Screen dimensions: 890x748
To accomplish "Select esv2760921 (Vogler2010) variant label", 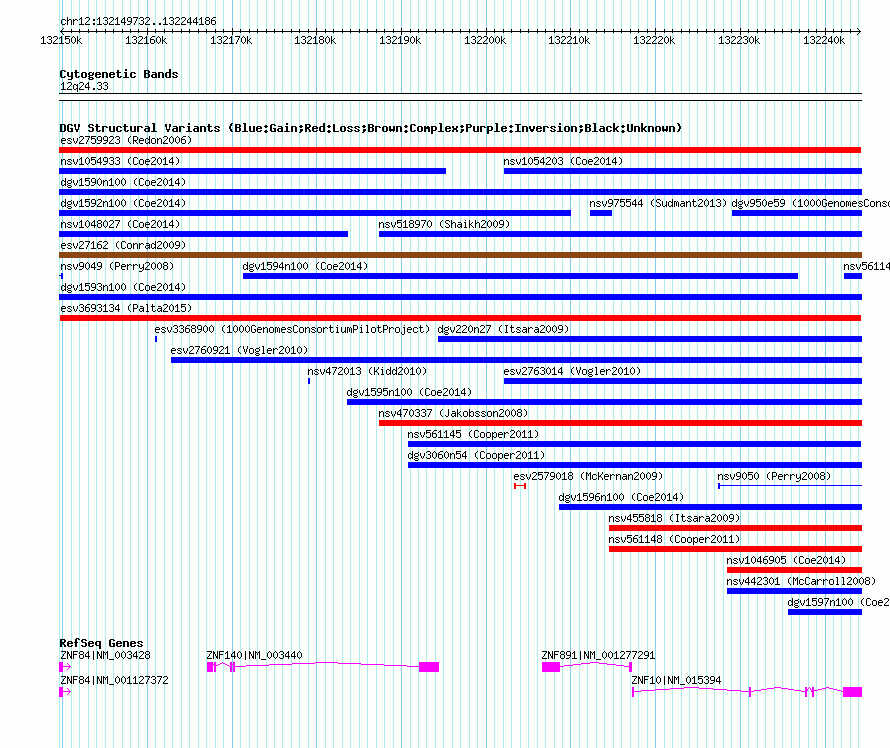I will coord(240,350).
